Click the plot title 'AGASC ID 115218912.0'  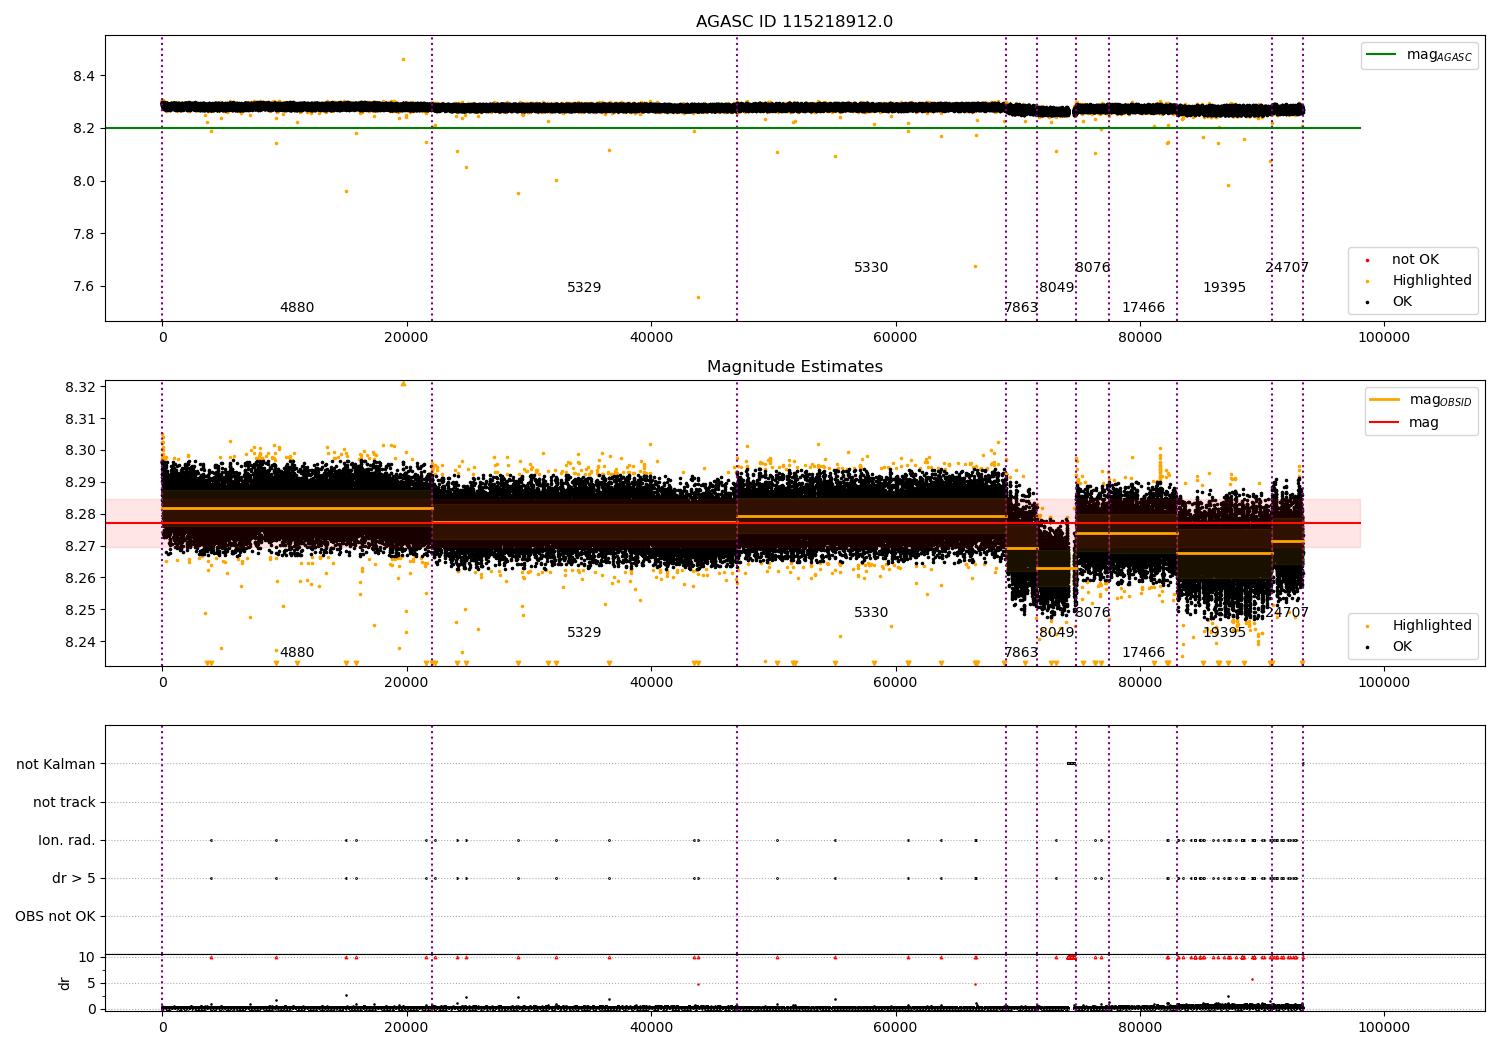tap(794, 22)
